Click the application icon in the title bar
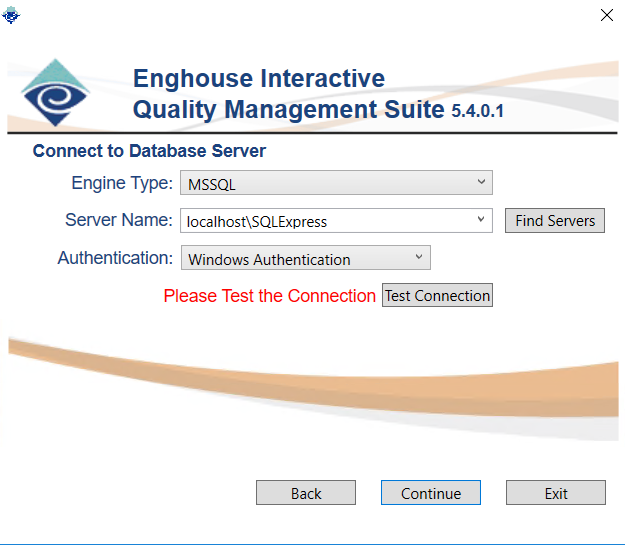This screenshot has width=625, height=545. pyautogui.click(x=11, y=14)
